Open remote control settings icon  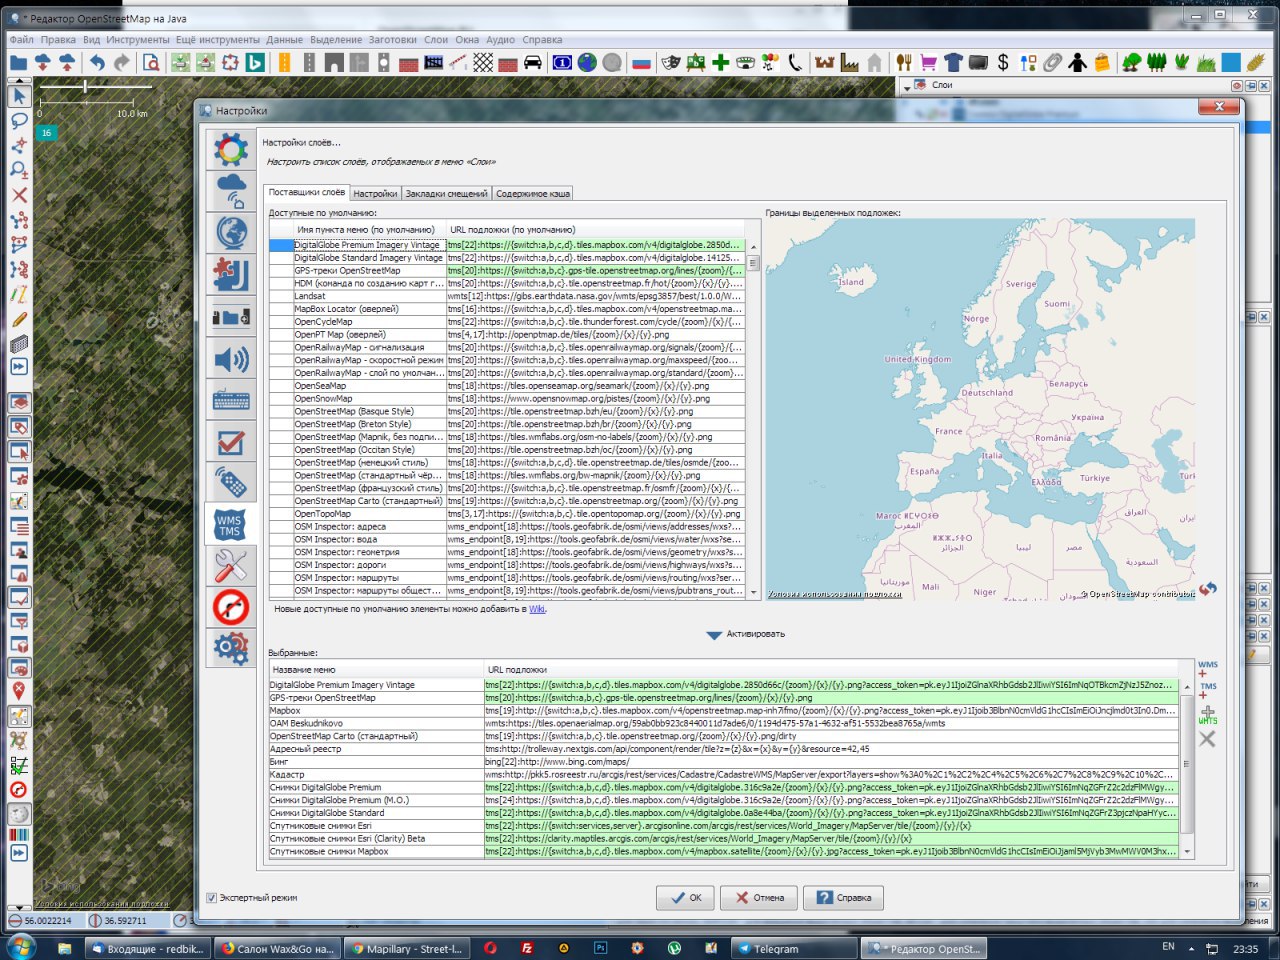tap(231, 484)
